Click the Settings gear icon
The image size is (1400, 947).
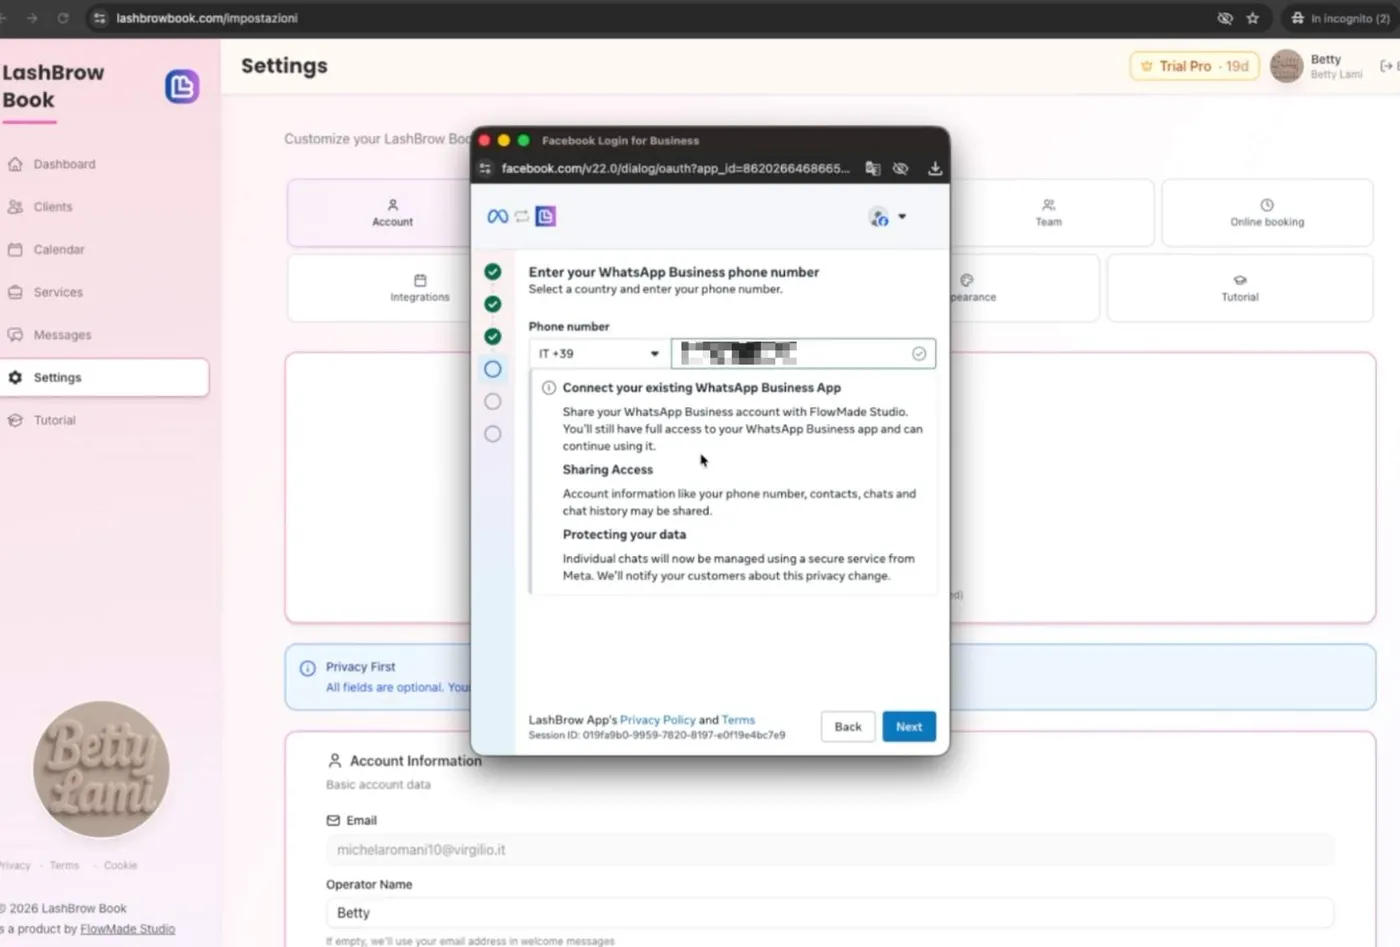coord(15,378)
